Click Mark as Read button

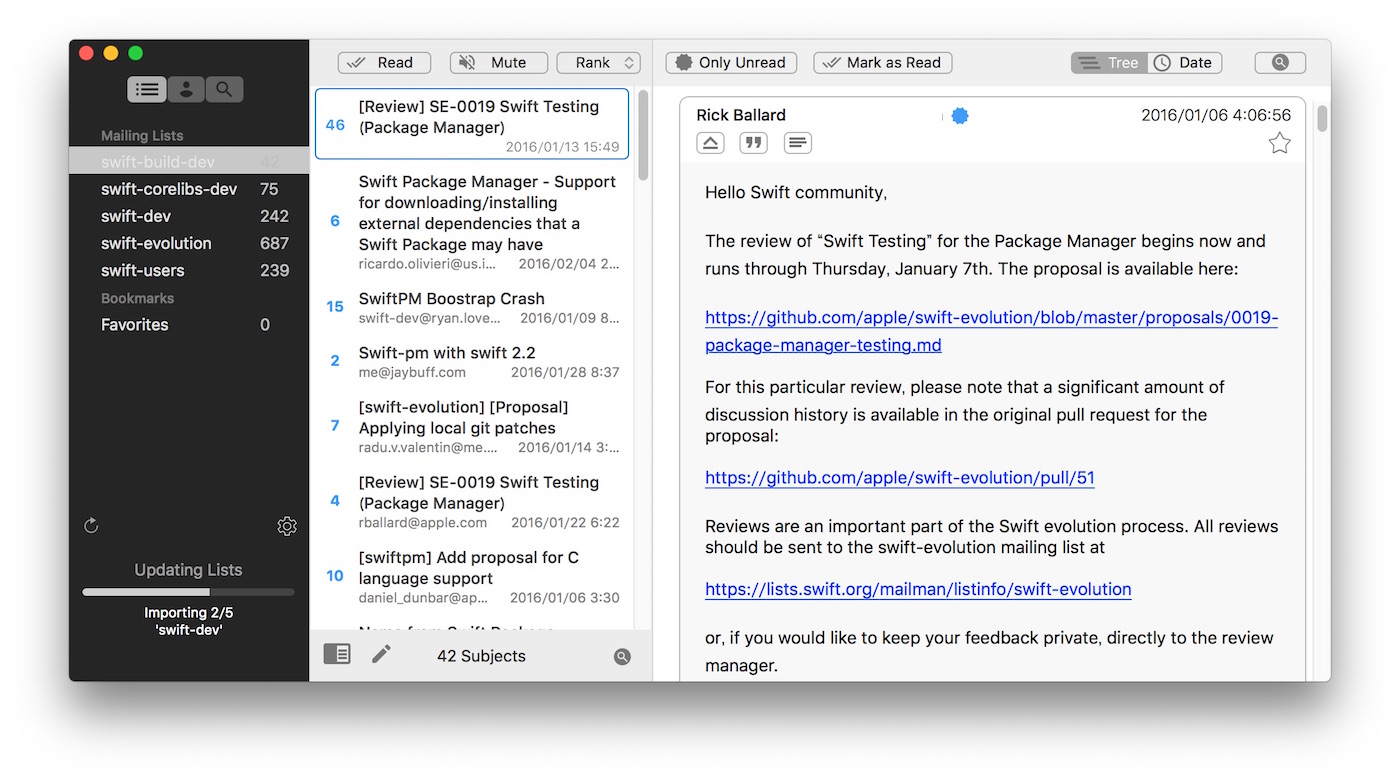click(x=883, y=63)
